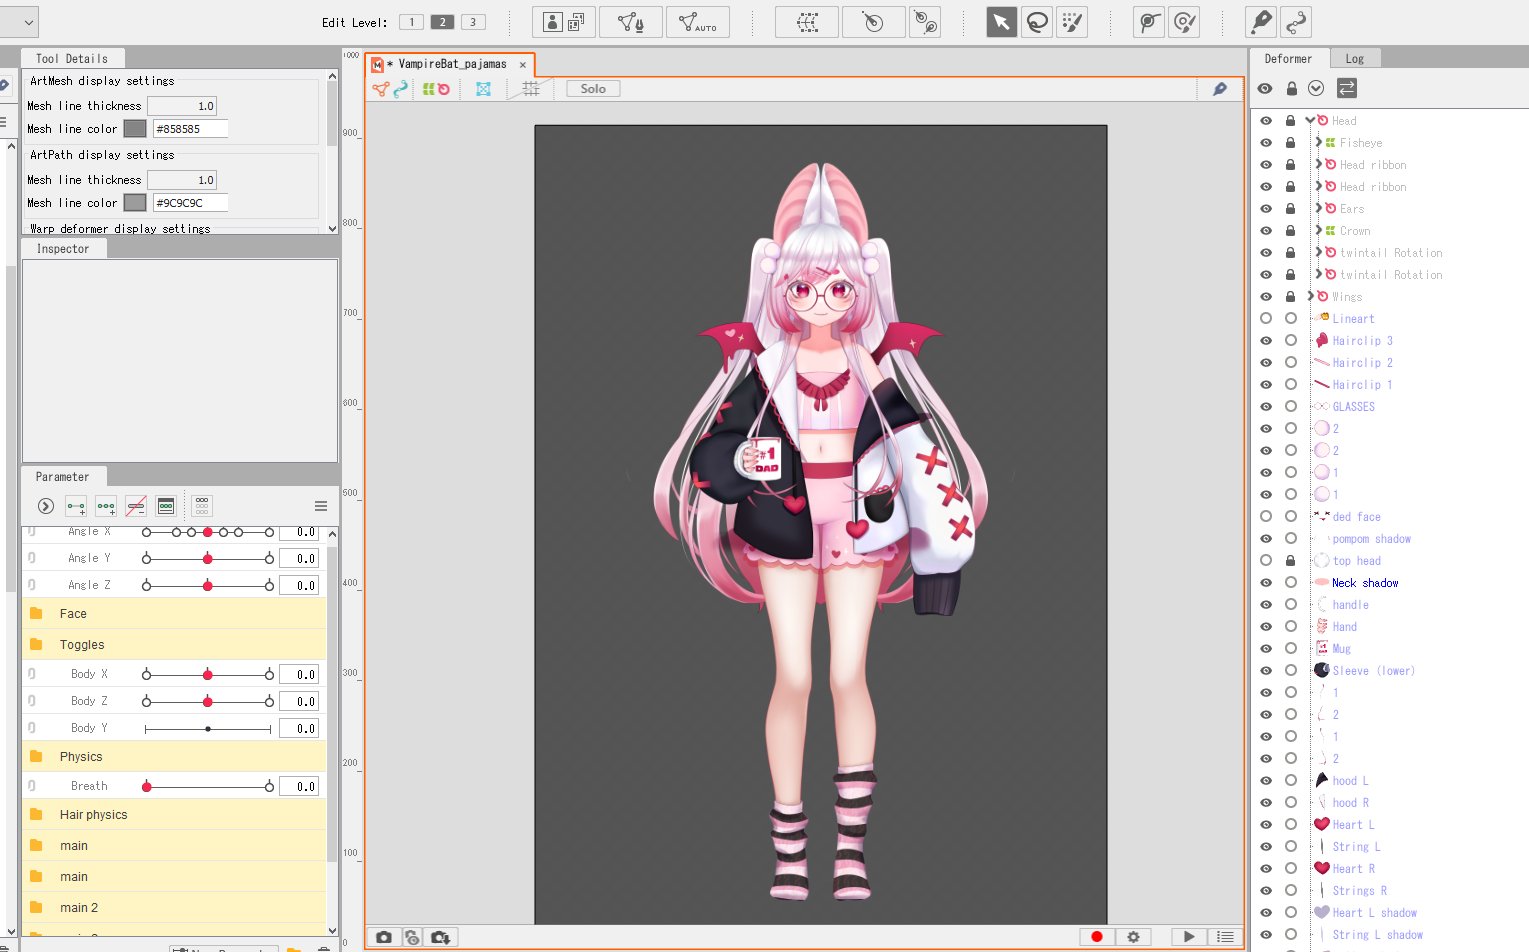Click the red record button below canvas
Viewport: 1529px width, 952px height.
point(1096,937)
